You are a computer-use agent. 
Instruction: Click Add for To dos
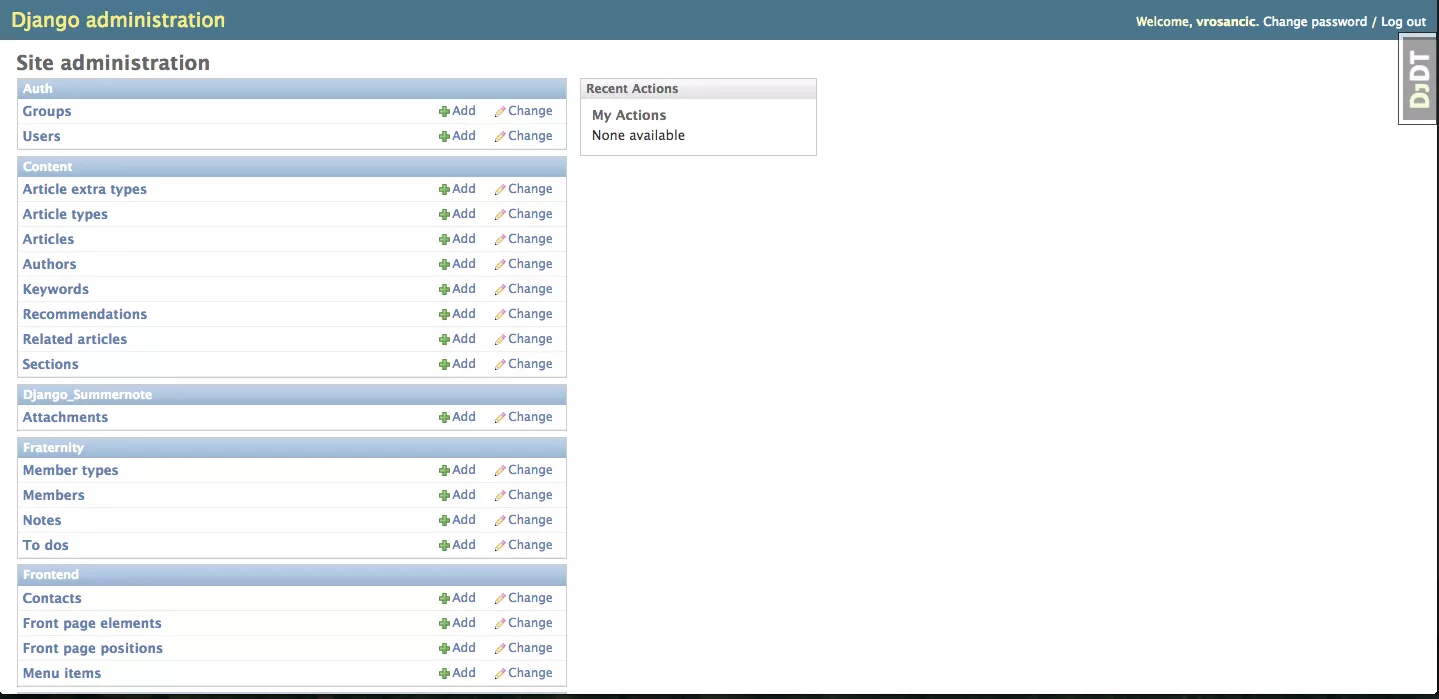coord(463,545)
